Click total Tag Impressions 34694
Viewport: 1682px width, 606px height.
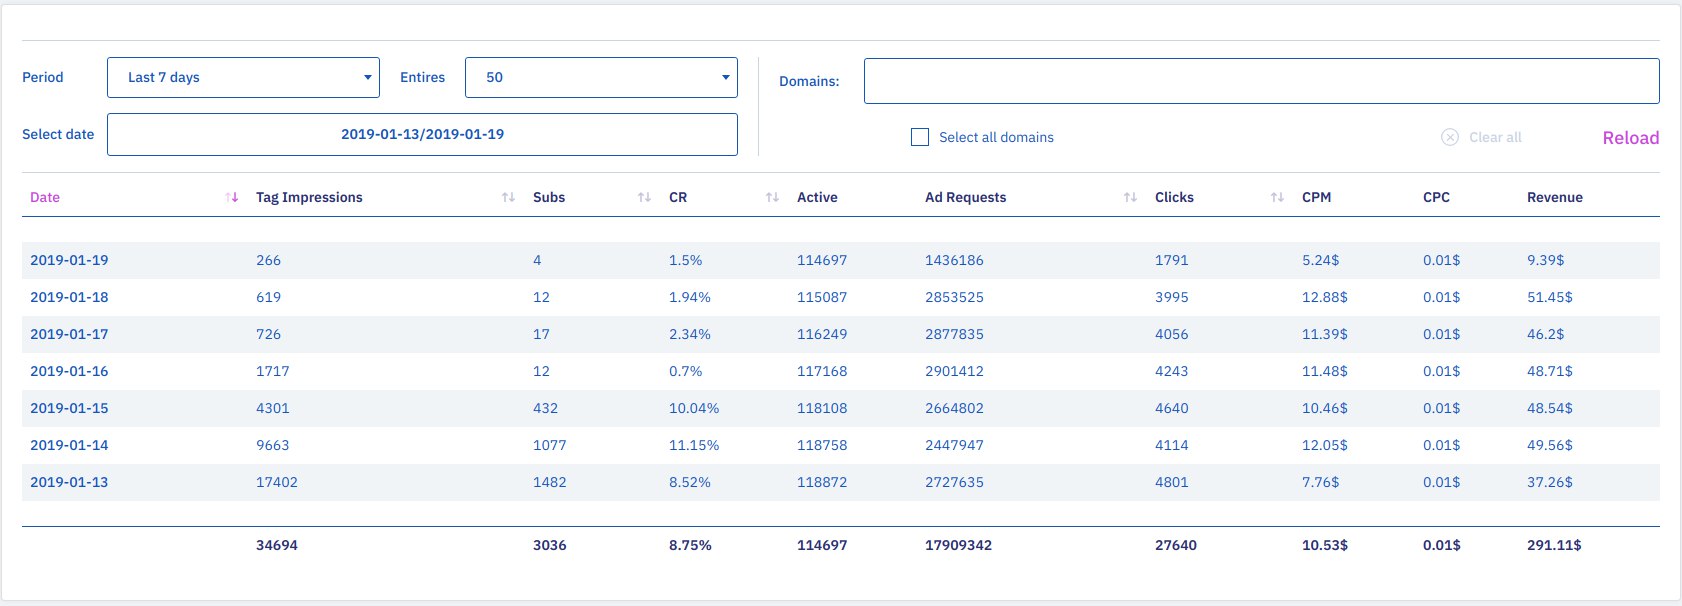click(x=277, y=545)
